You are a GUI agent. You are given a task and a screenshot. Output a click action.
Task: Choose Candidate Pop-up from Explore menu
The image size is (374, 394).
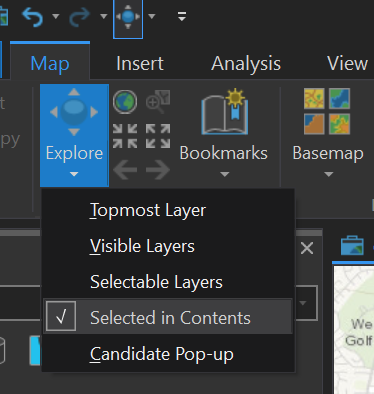coord(168,354)
